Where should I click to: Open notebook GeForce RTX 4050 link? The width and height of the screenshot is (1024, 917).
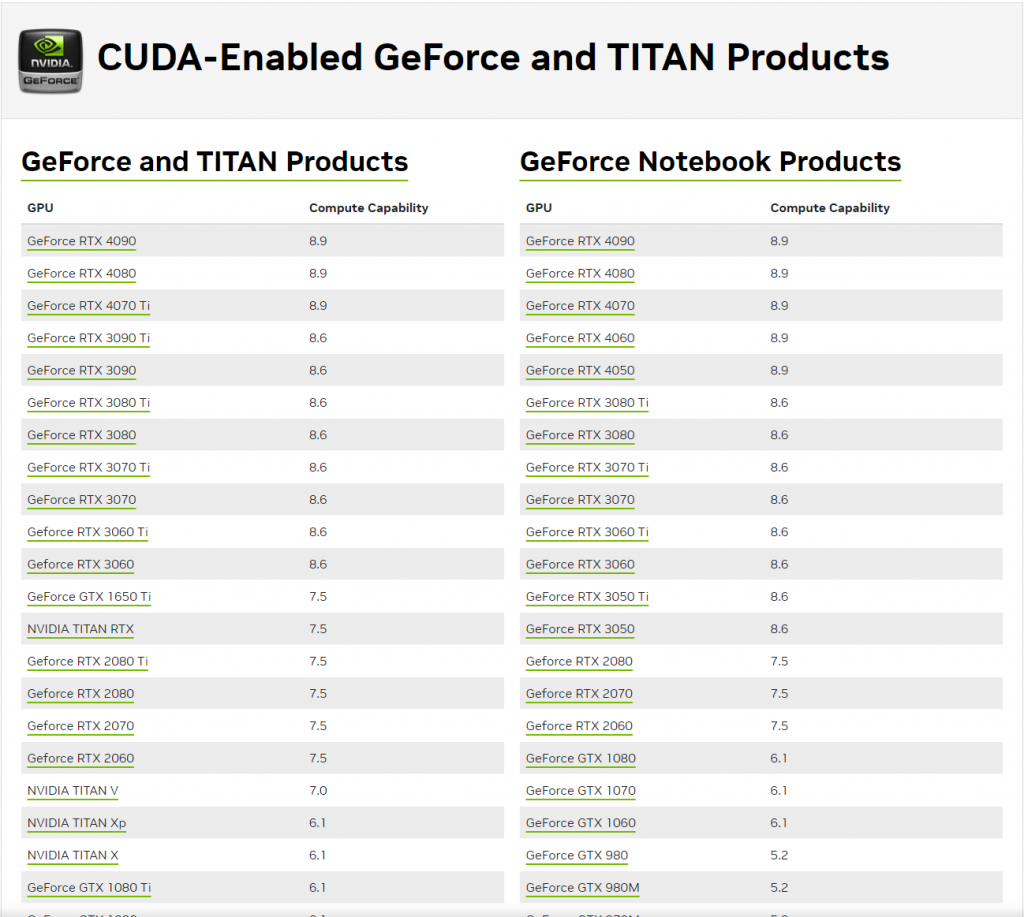[x=580, y=370]
